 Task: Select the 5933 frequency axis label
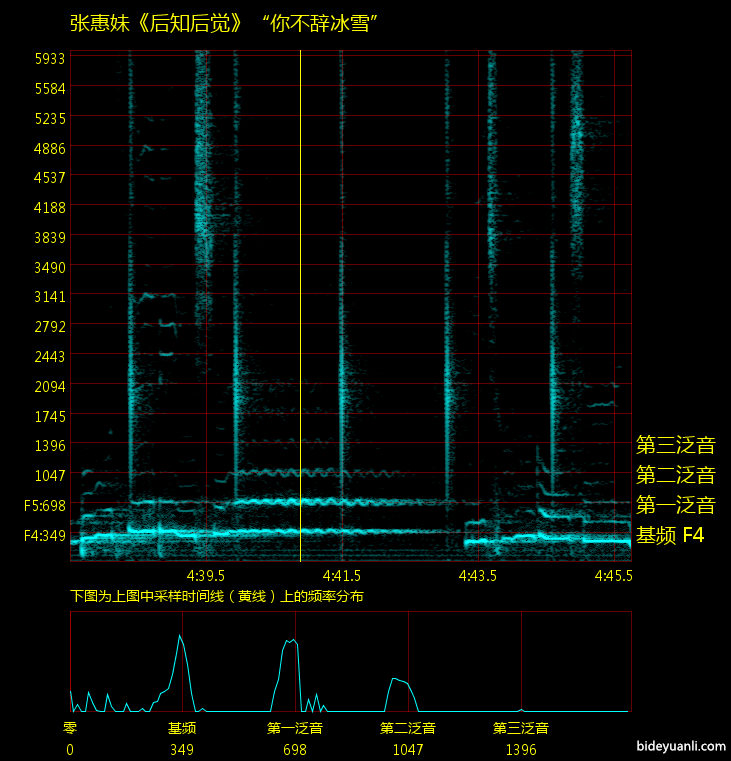pyautogui.click(x=50, y=59)
